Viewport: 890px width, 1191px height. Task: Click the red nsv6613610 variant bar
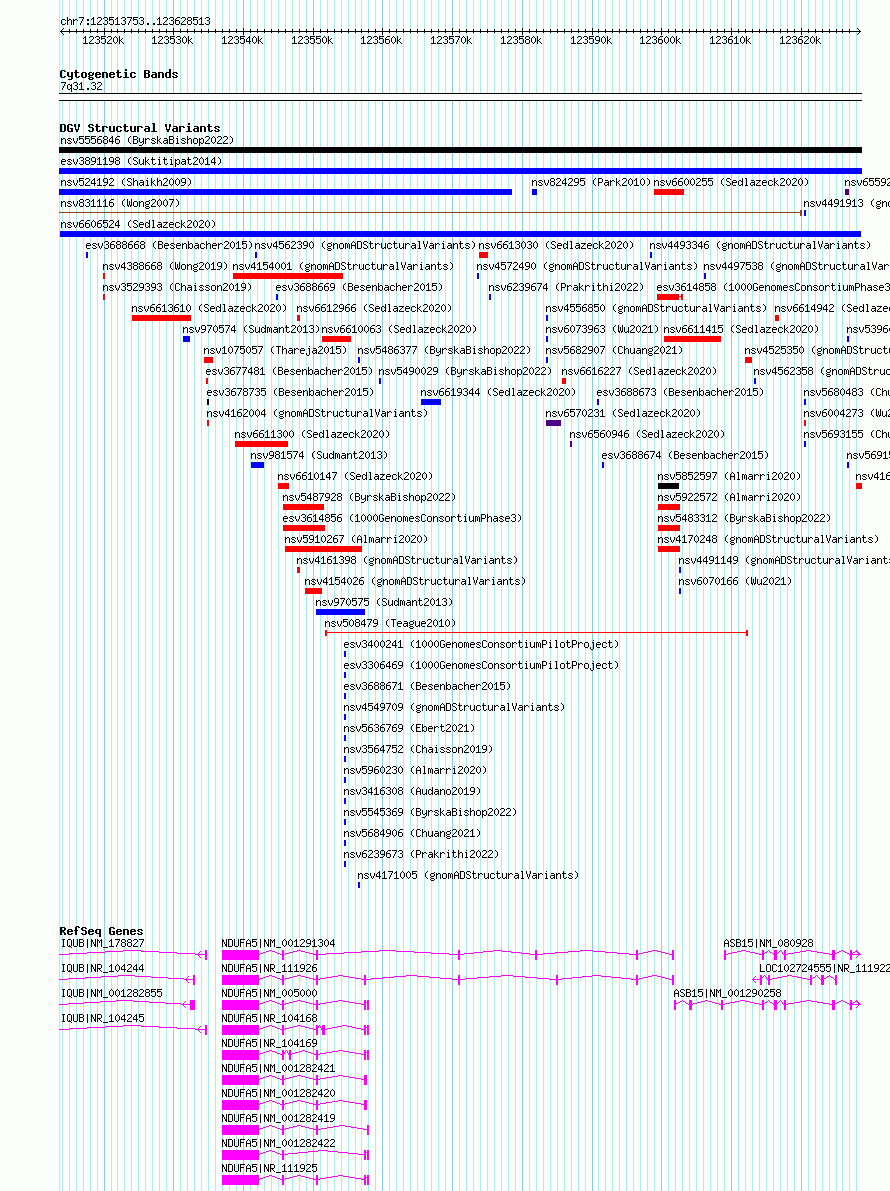(161, 318)
